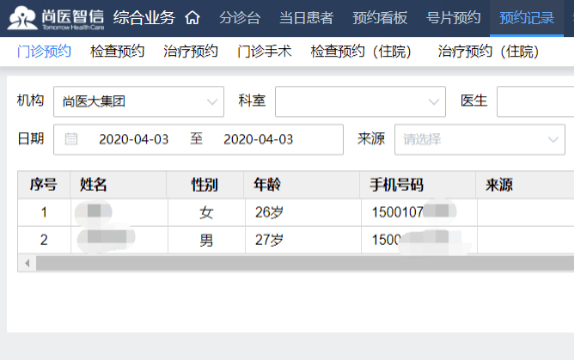The width and height of the screenshot is (574, 360).
Task: Click 综合业务 in the header
Action: (x=144, y=18)
